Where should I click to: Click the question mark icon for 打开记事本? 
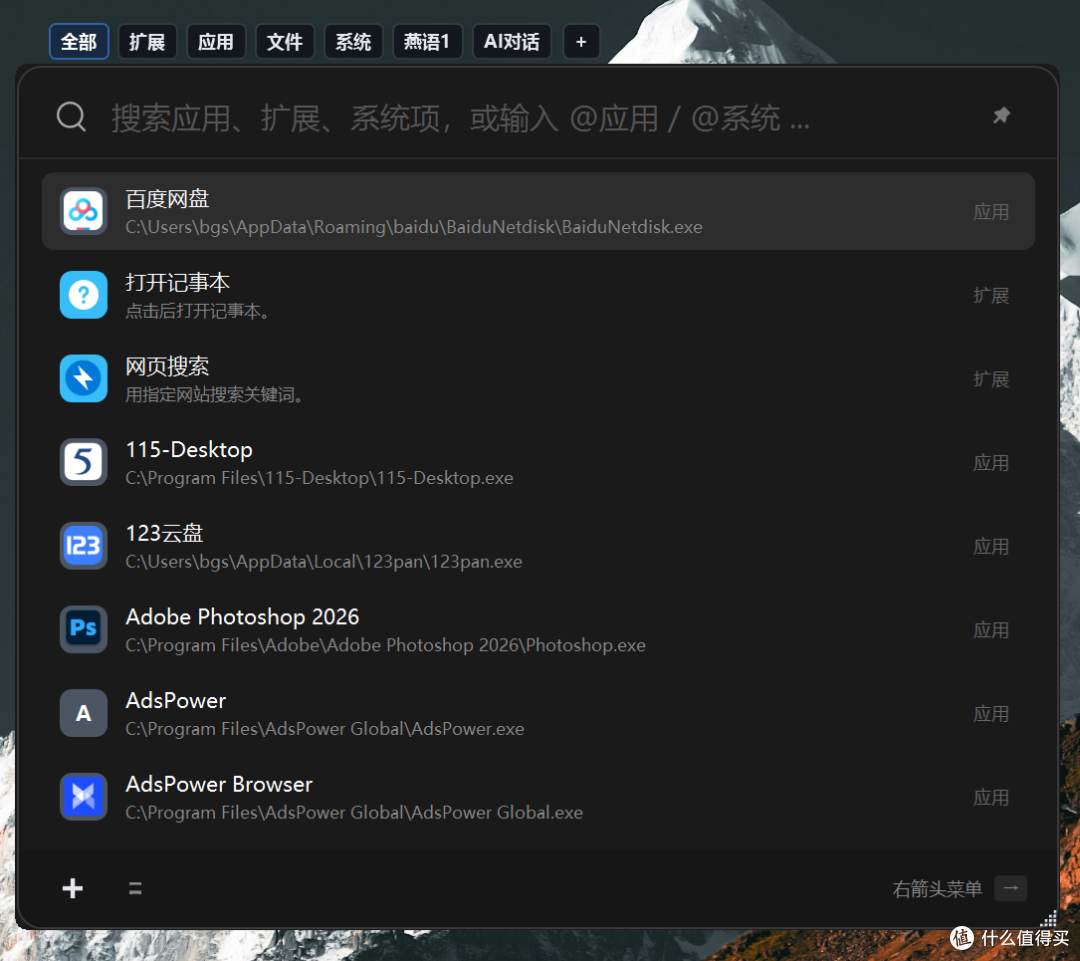coord(83,295)
